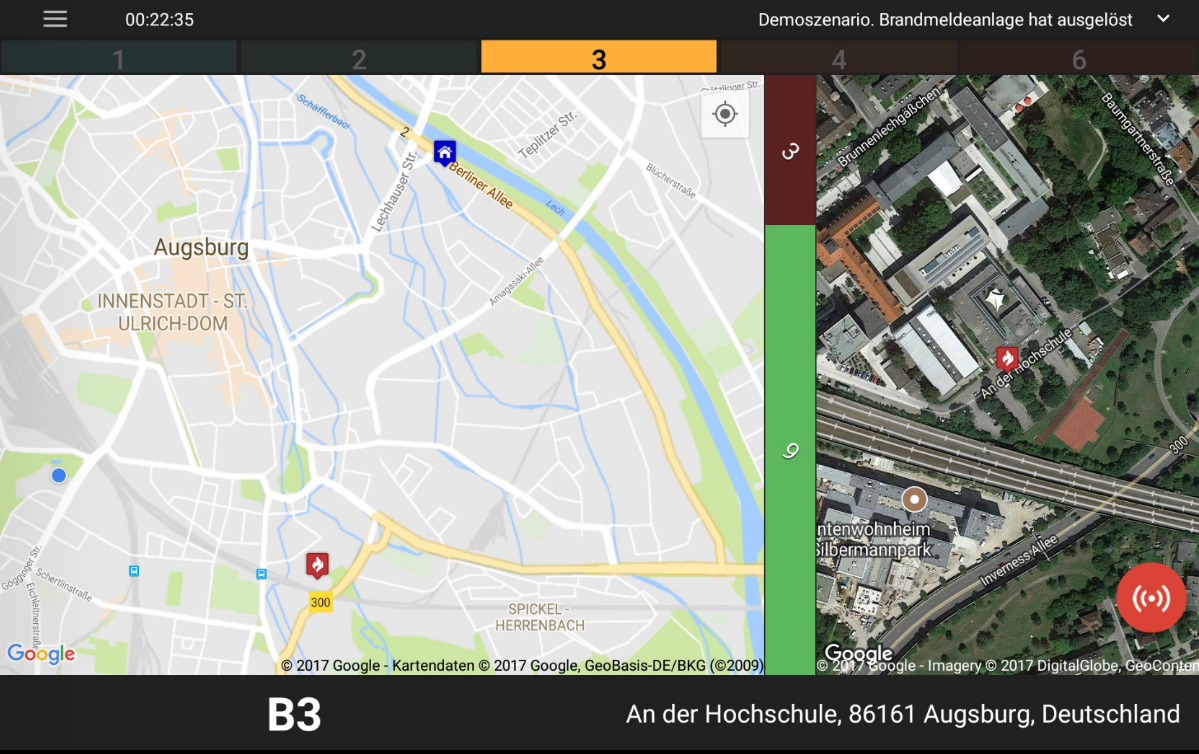Click the fire marker on satellite map
The width and height of the screenshot is (1199, 754).
[x=1007, y=357]
